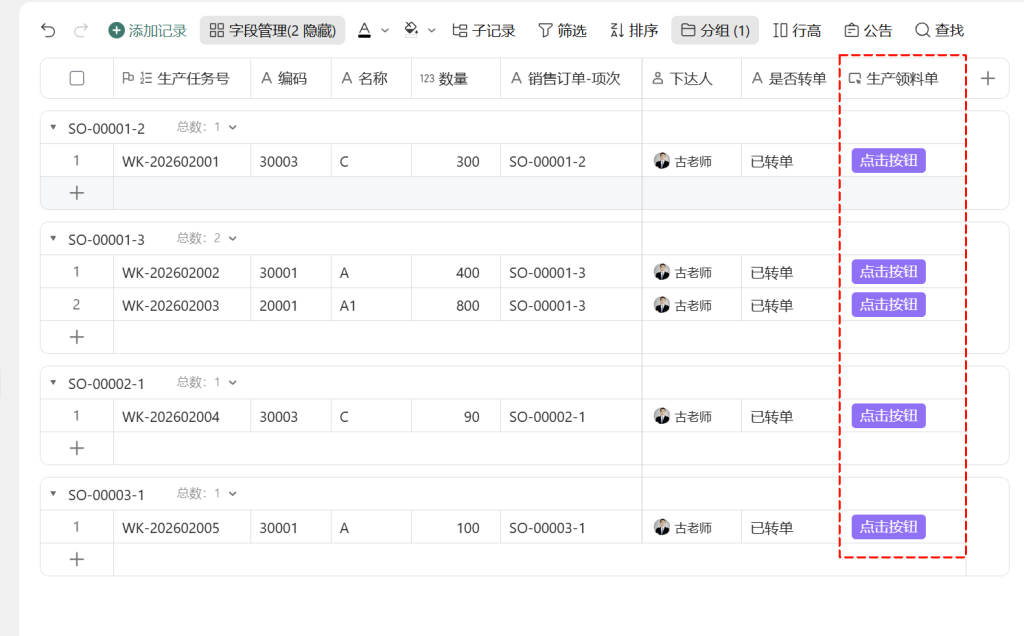
Task: Click the SO-00001-3 group title
Action: point(106,240)
